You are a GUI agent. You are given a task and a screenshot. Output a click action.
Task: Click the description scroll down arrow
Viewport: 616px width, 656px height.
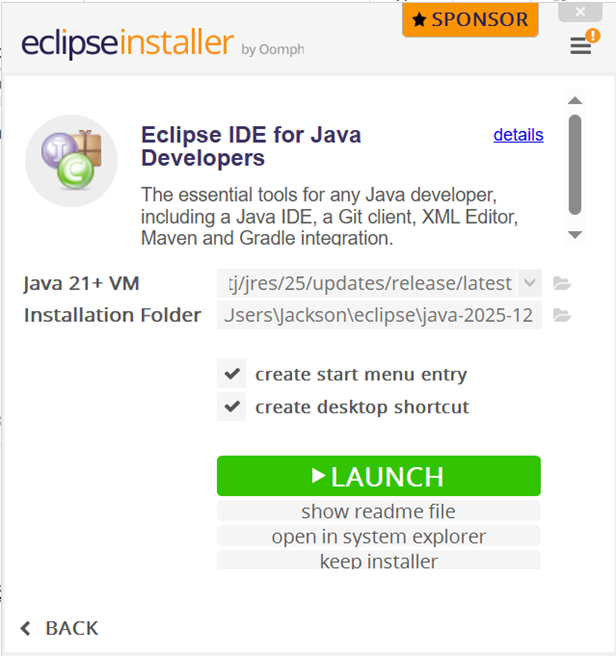coord(575,235)
